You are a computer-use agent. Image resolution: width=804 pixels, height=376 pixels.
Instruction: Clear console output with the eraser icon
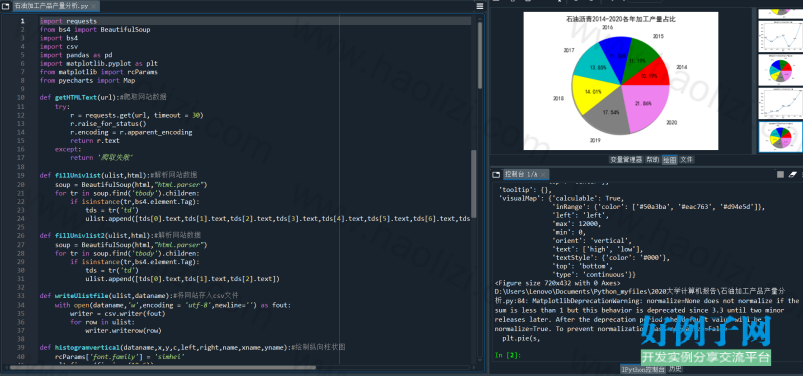click(793, 174)
